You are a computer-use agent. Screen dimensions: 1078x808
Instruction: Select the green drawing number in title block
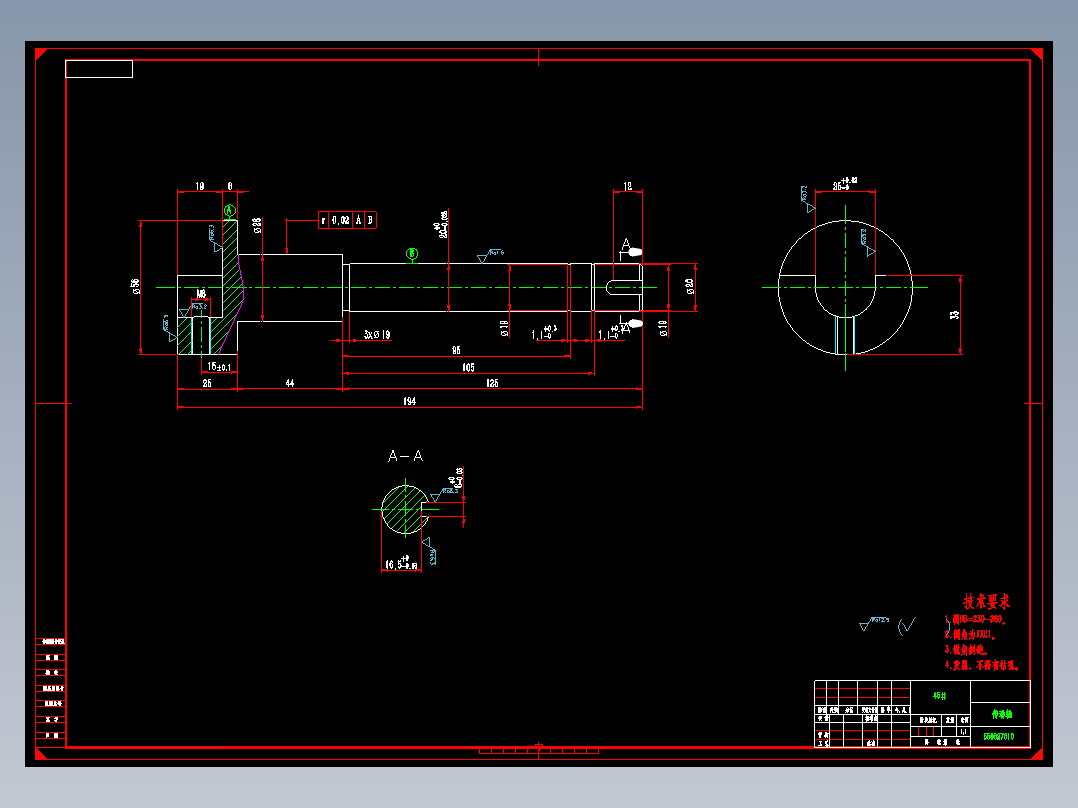(x=999, y=736)
